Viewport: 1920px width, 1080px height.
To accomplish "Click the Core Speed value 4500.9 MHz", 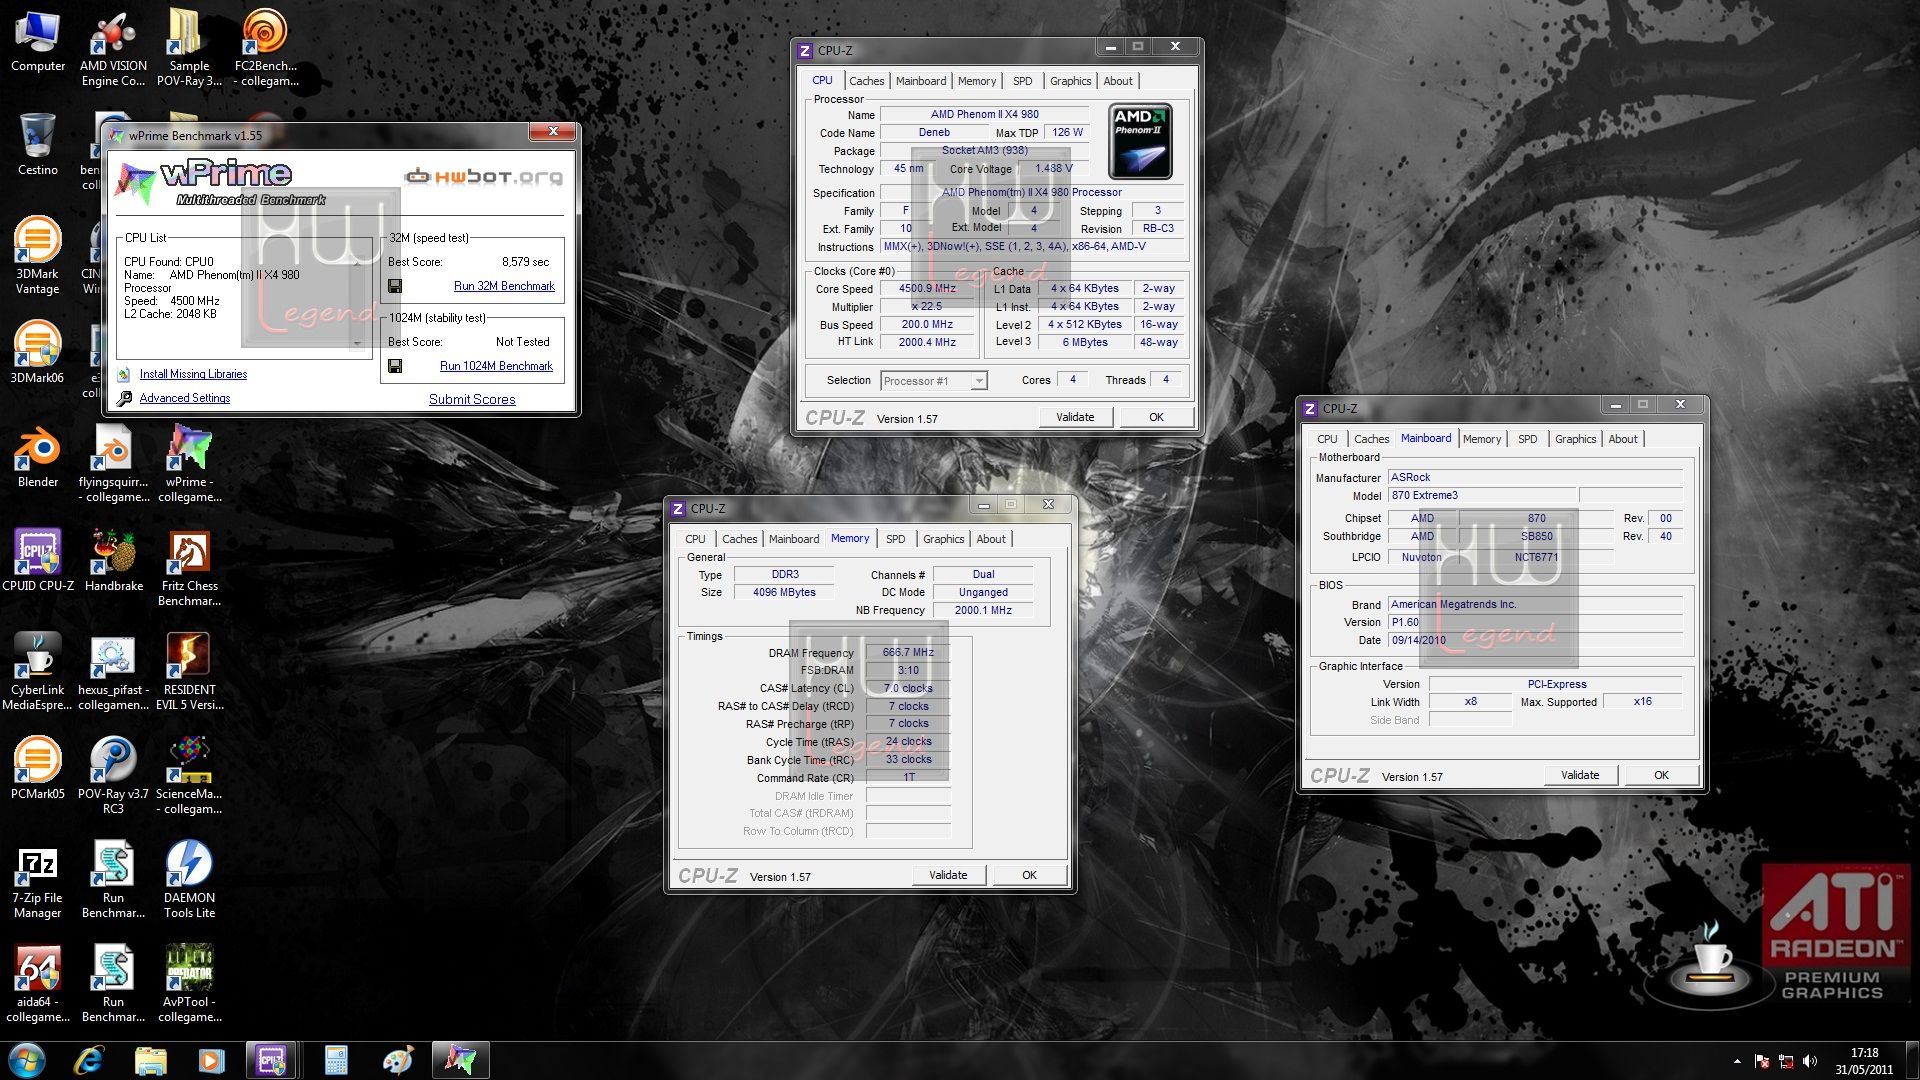I will click(x=927, y=289).
